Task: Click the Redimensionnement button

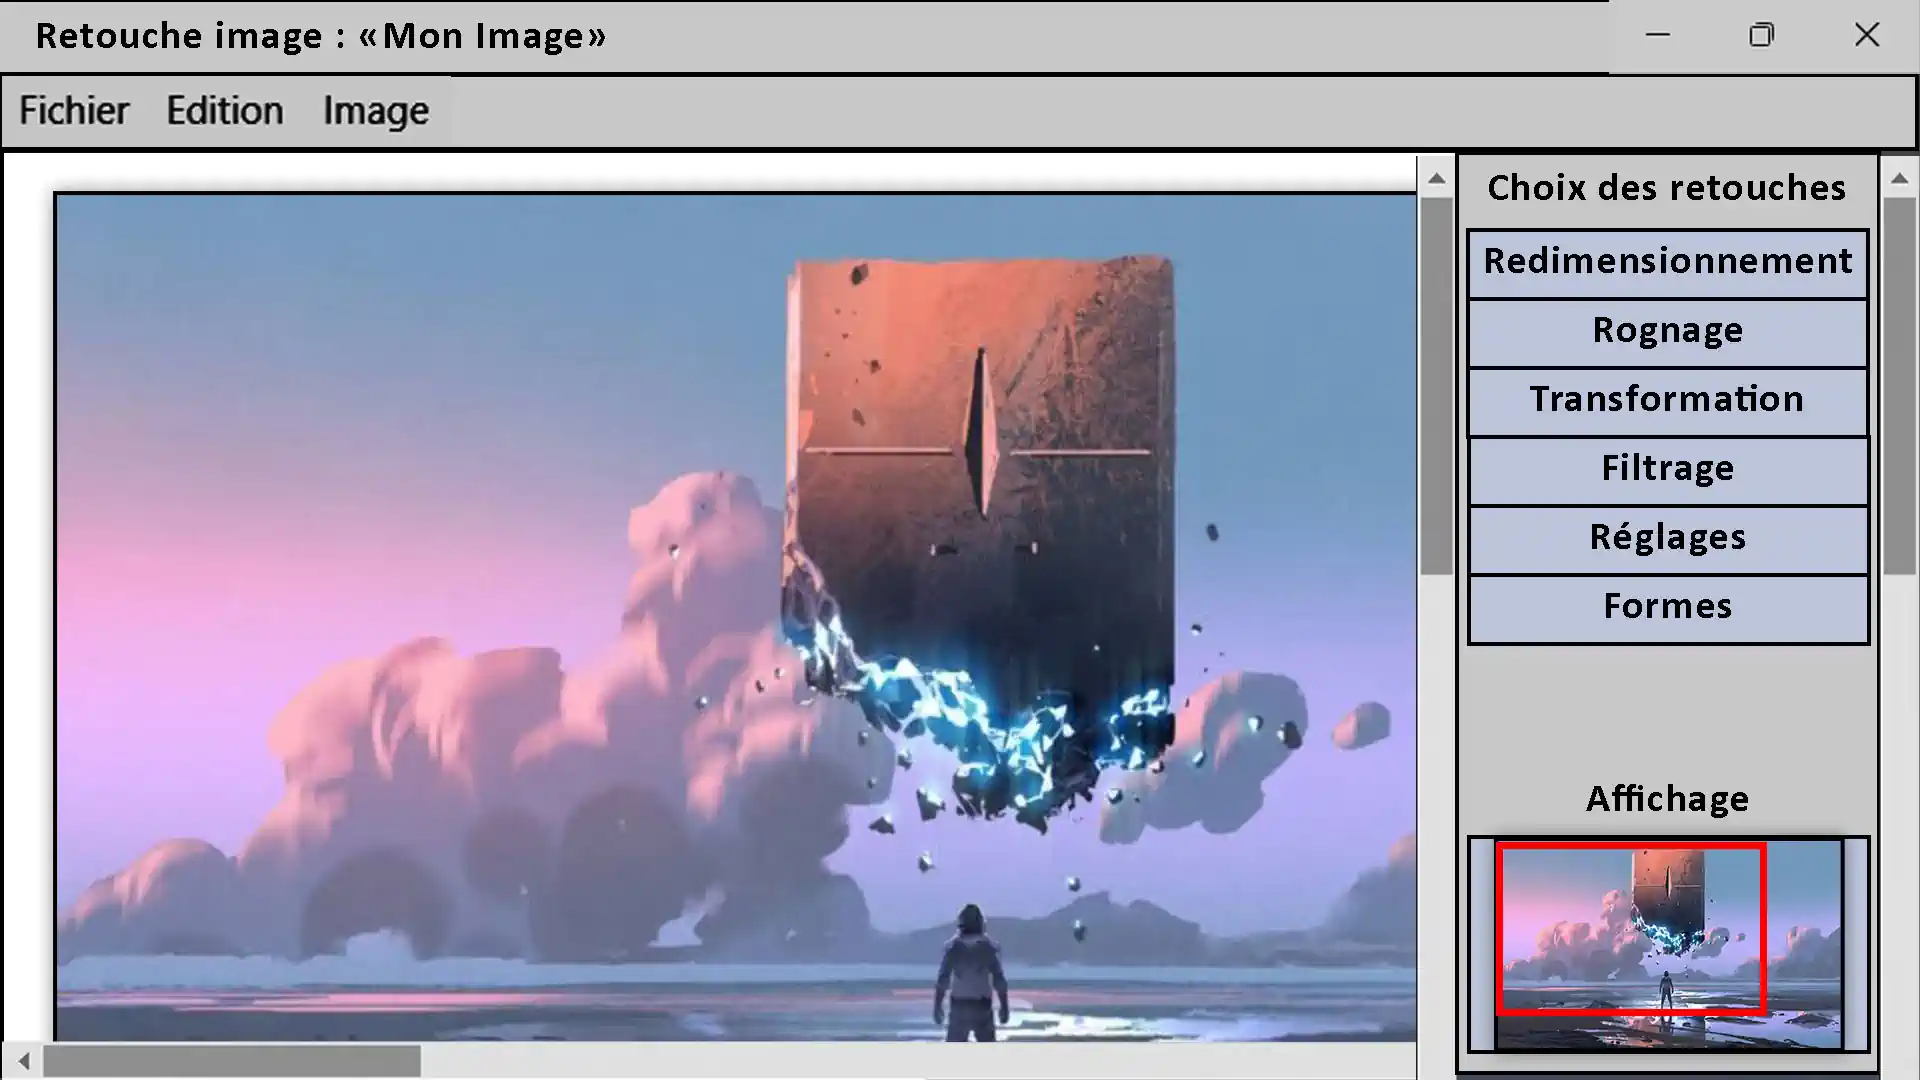Action: tap(1668, 263)
